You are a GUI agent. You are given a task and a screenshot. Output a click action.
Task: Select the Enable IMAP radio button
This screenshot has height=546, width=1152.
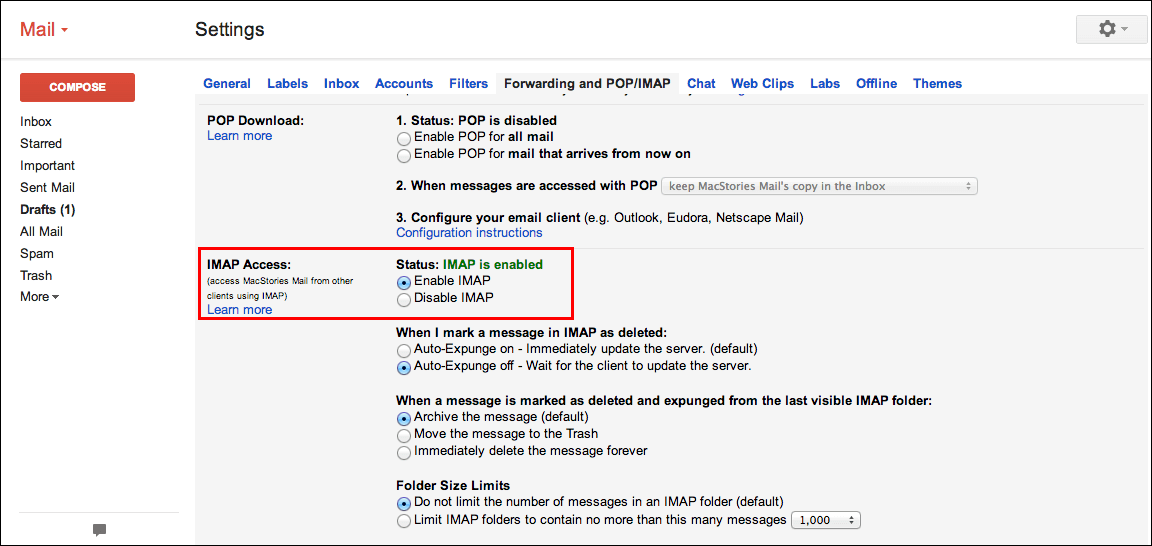pos(403,282)
